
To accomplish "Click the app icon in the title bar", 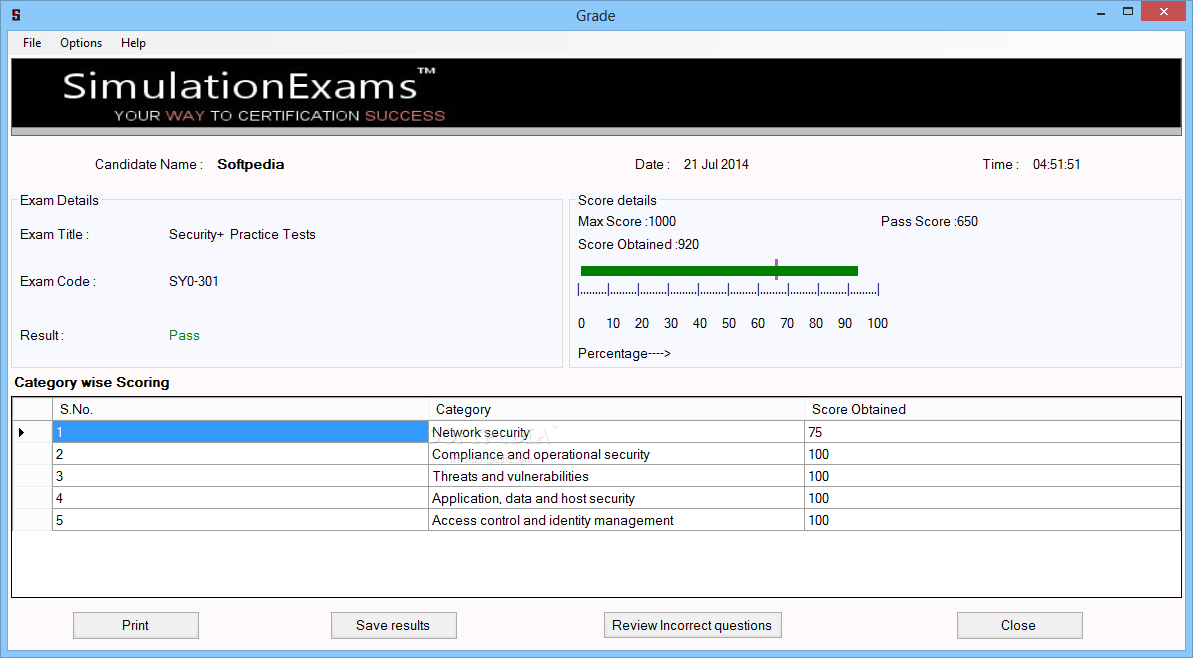I will (16, 15).
